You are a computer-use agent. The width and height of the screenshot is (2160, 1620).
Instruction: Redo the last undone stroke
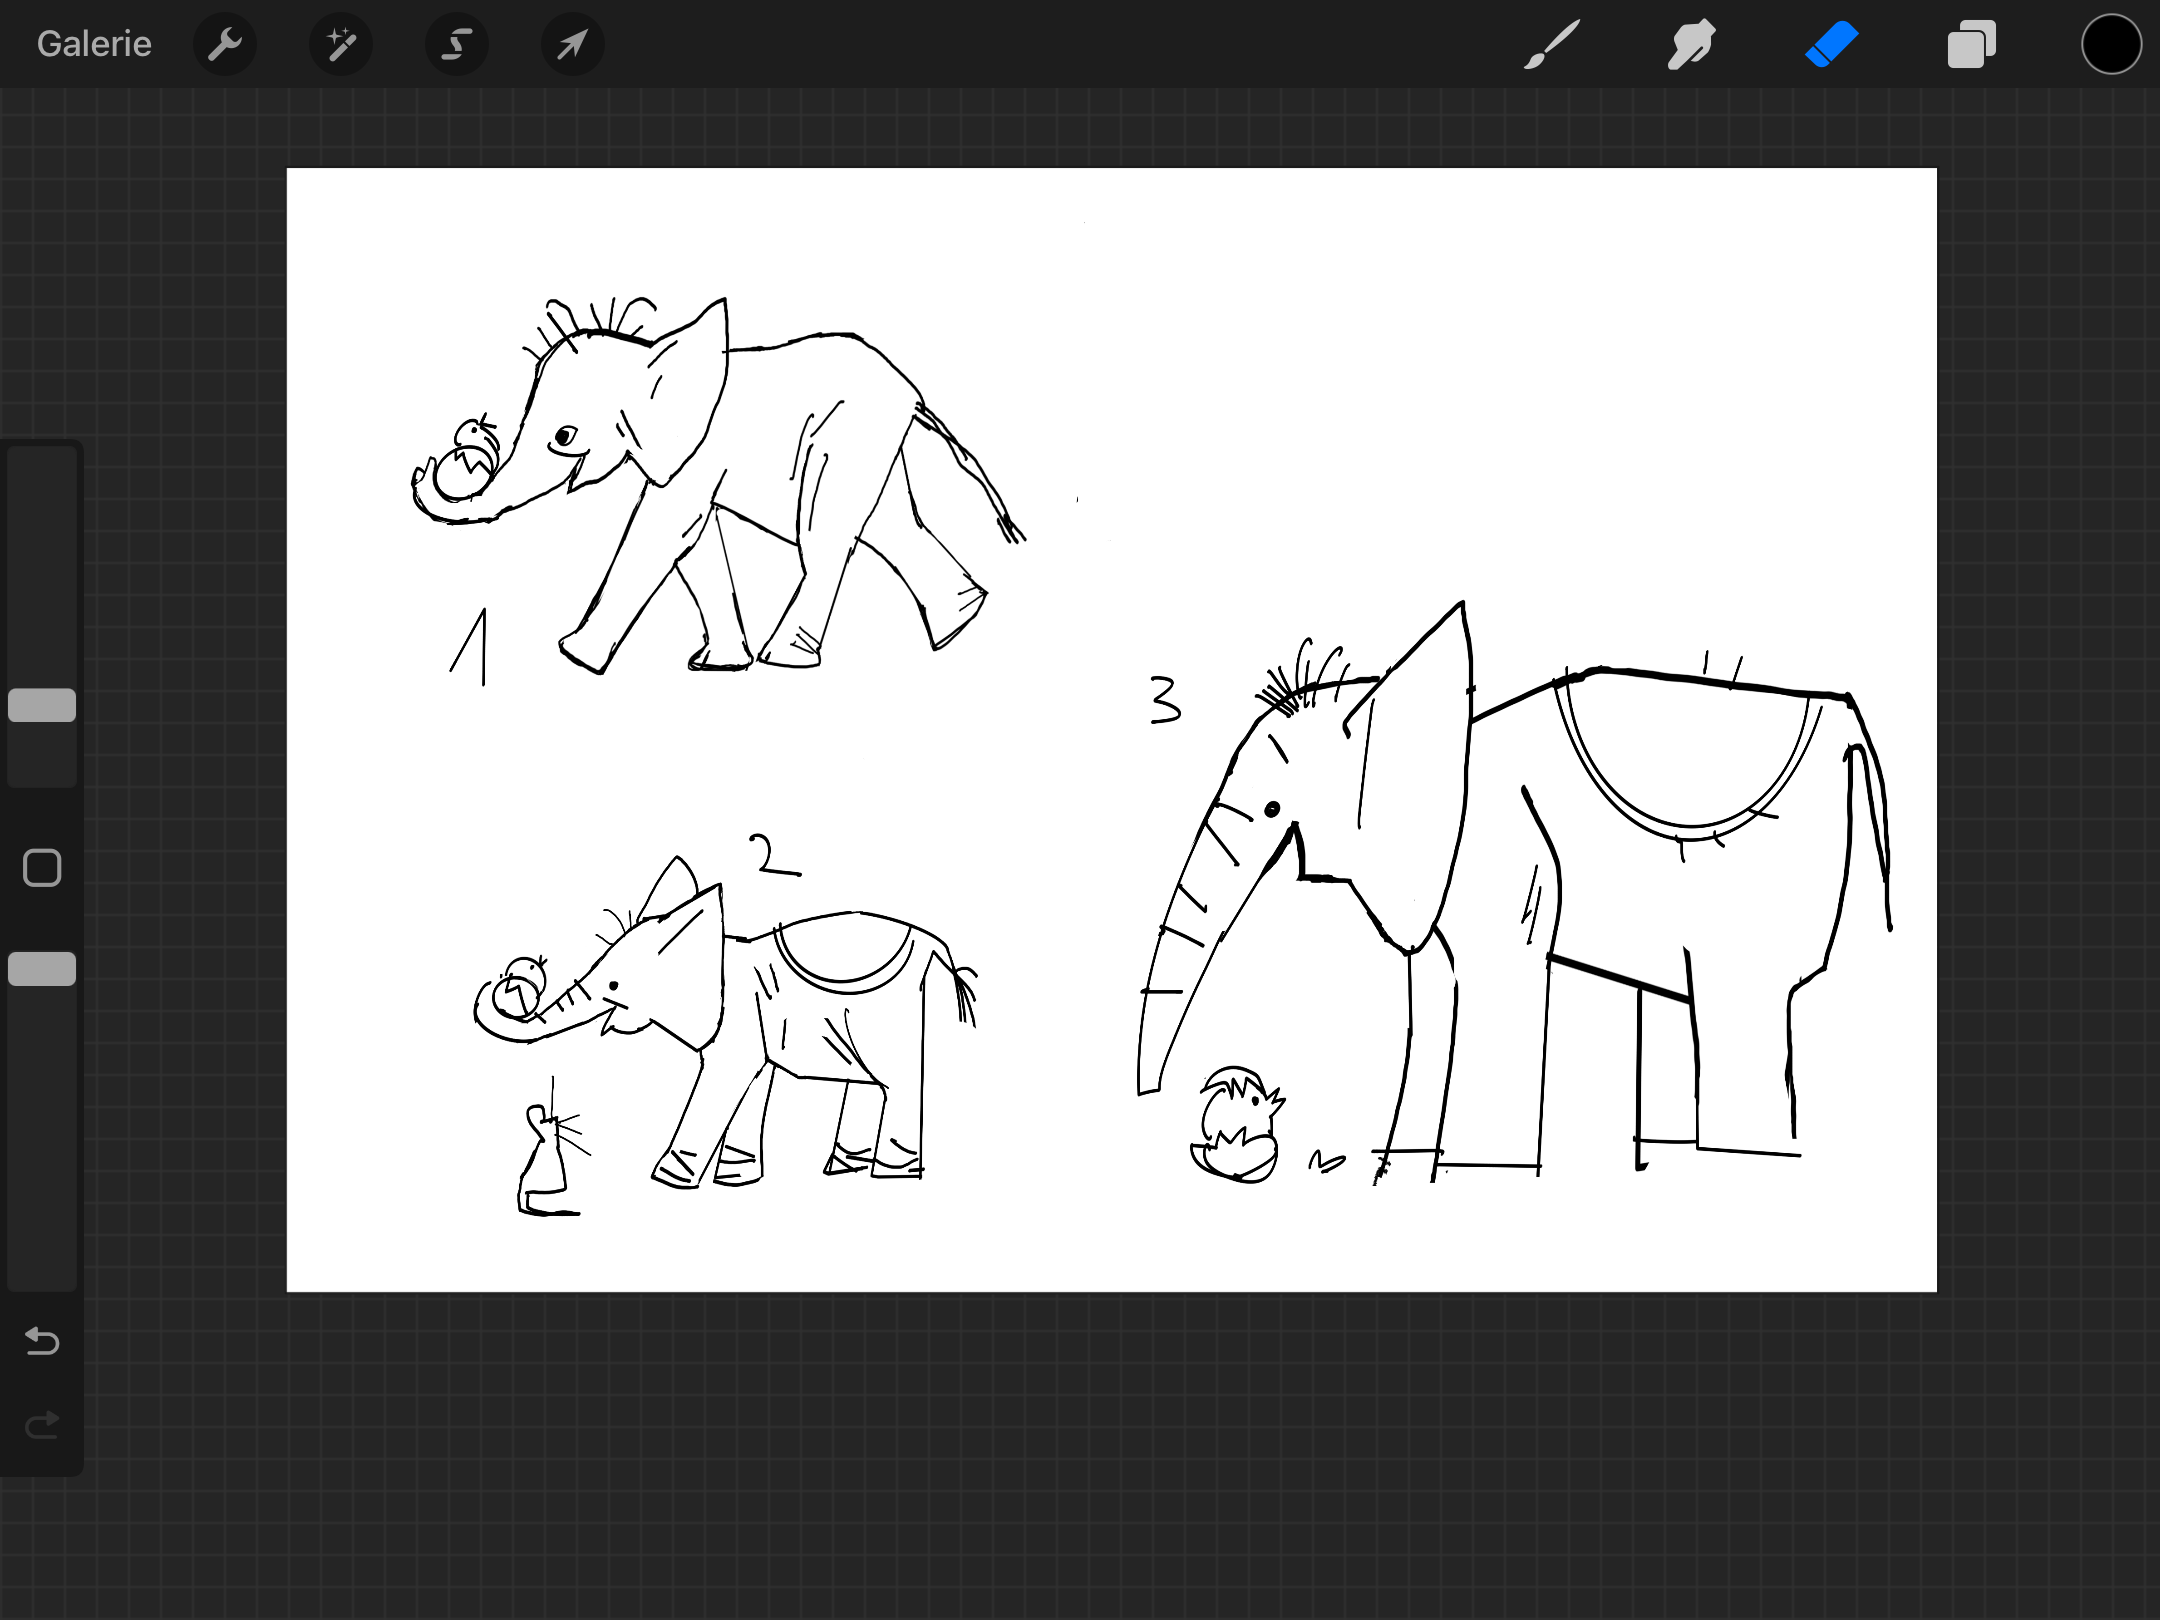(42, 1425)
